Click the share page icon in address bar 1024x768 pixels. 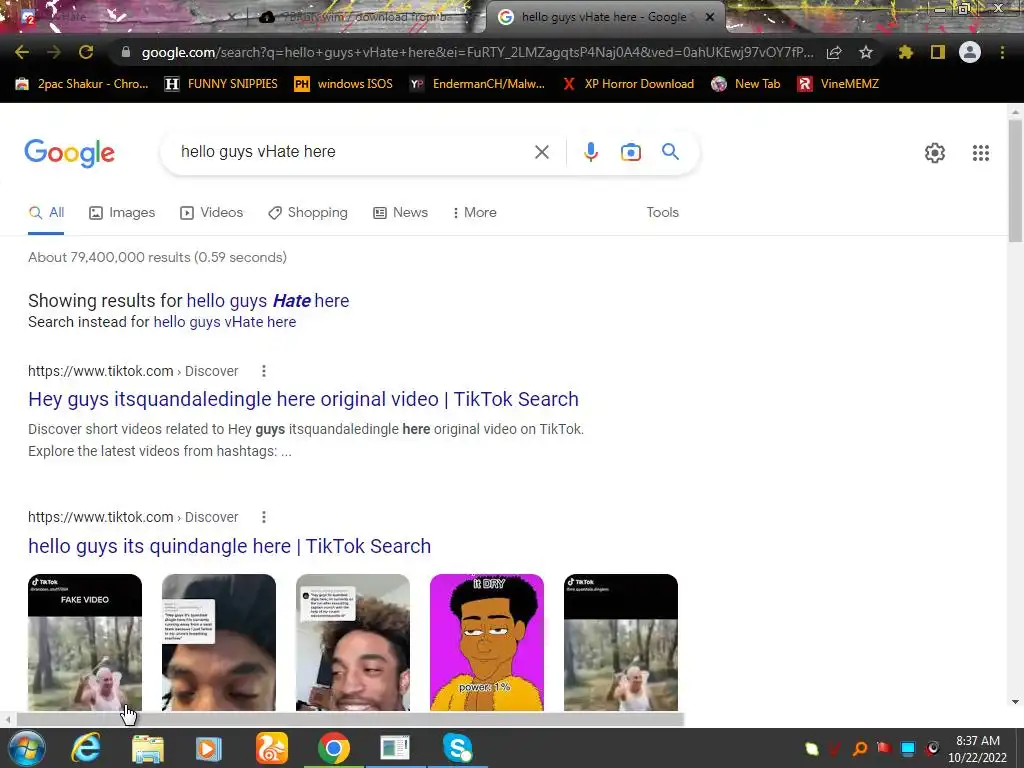click(833, 52)
